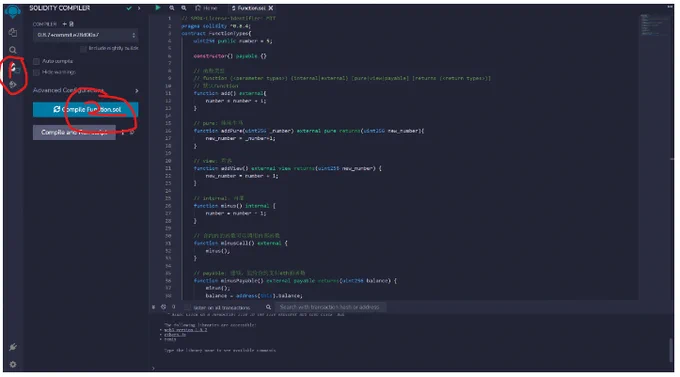Click the zoom in magnifier in editor toolbar

[184, 8]
